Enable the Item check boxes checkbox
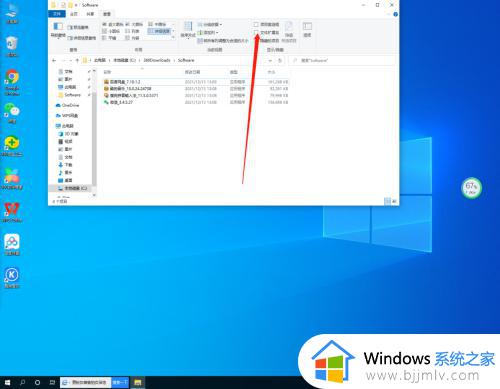Image resolution: width=500 pixels, height=389 pixels. (x=256, y=24)
